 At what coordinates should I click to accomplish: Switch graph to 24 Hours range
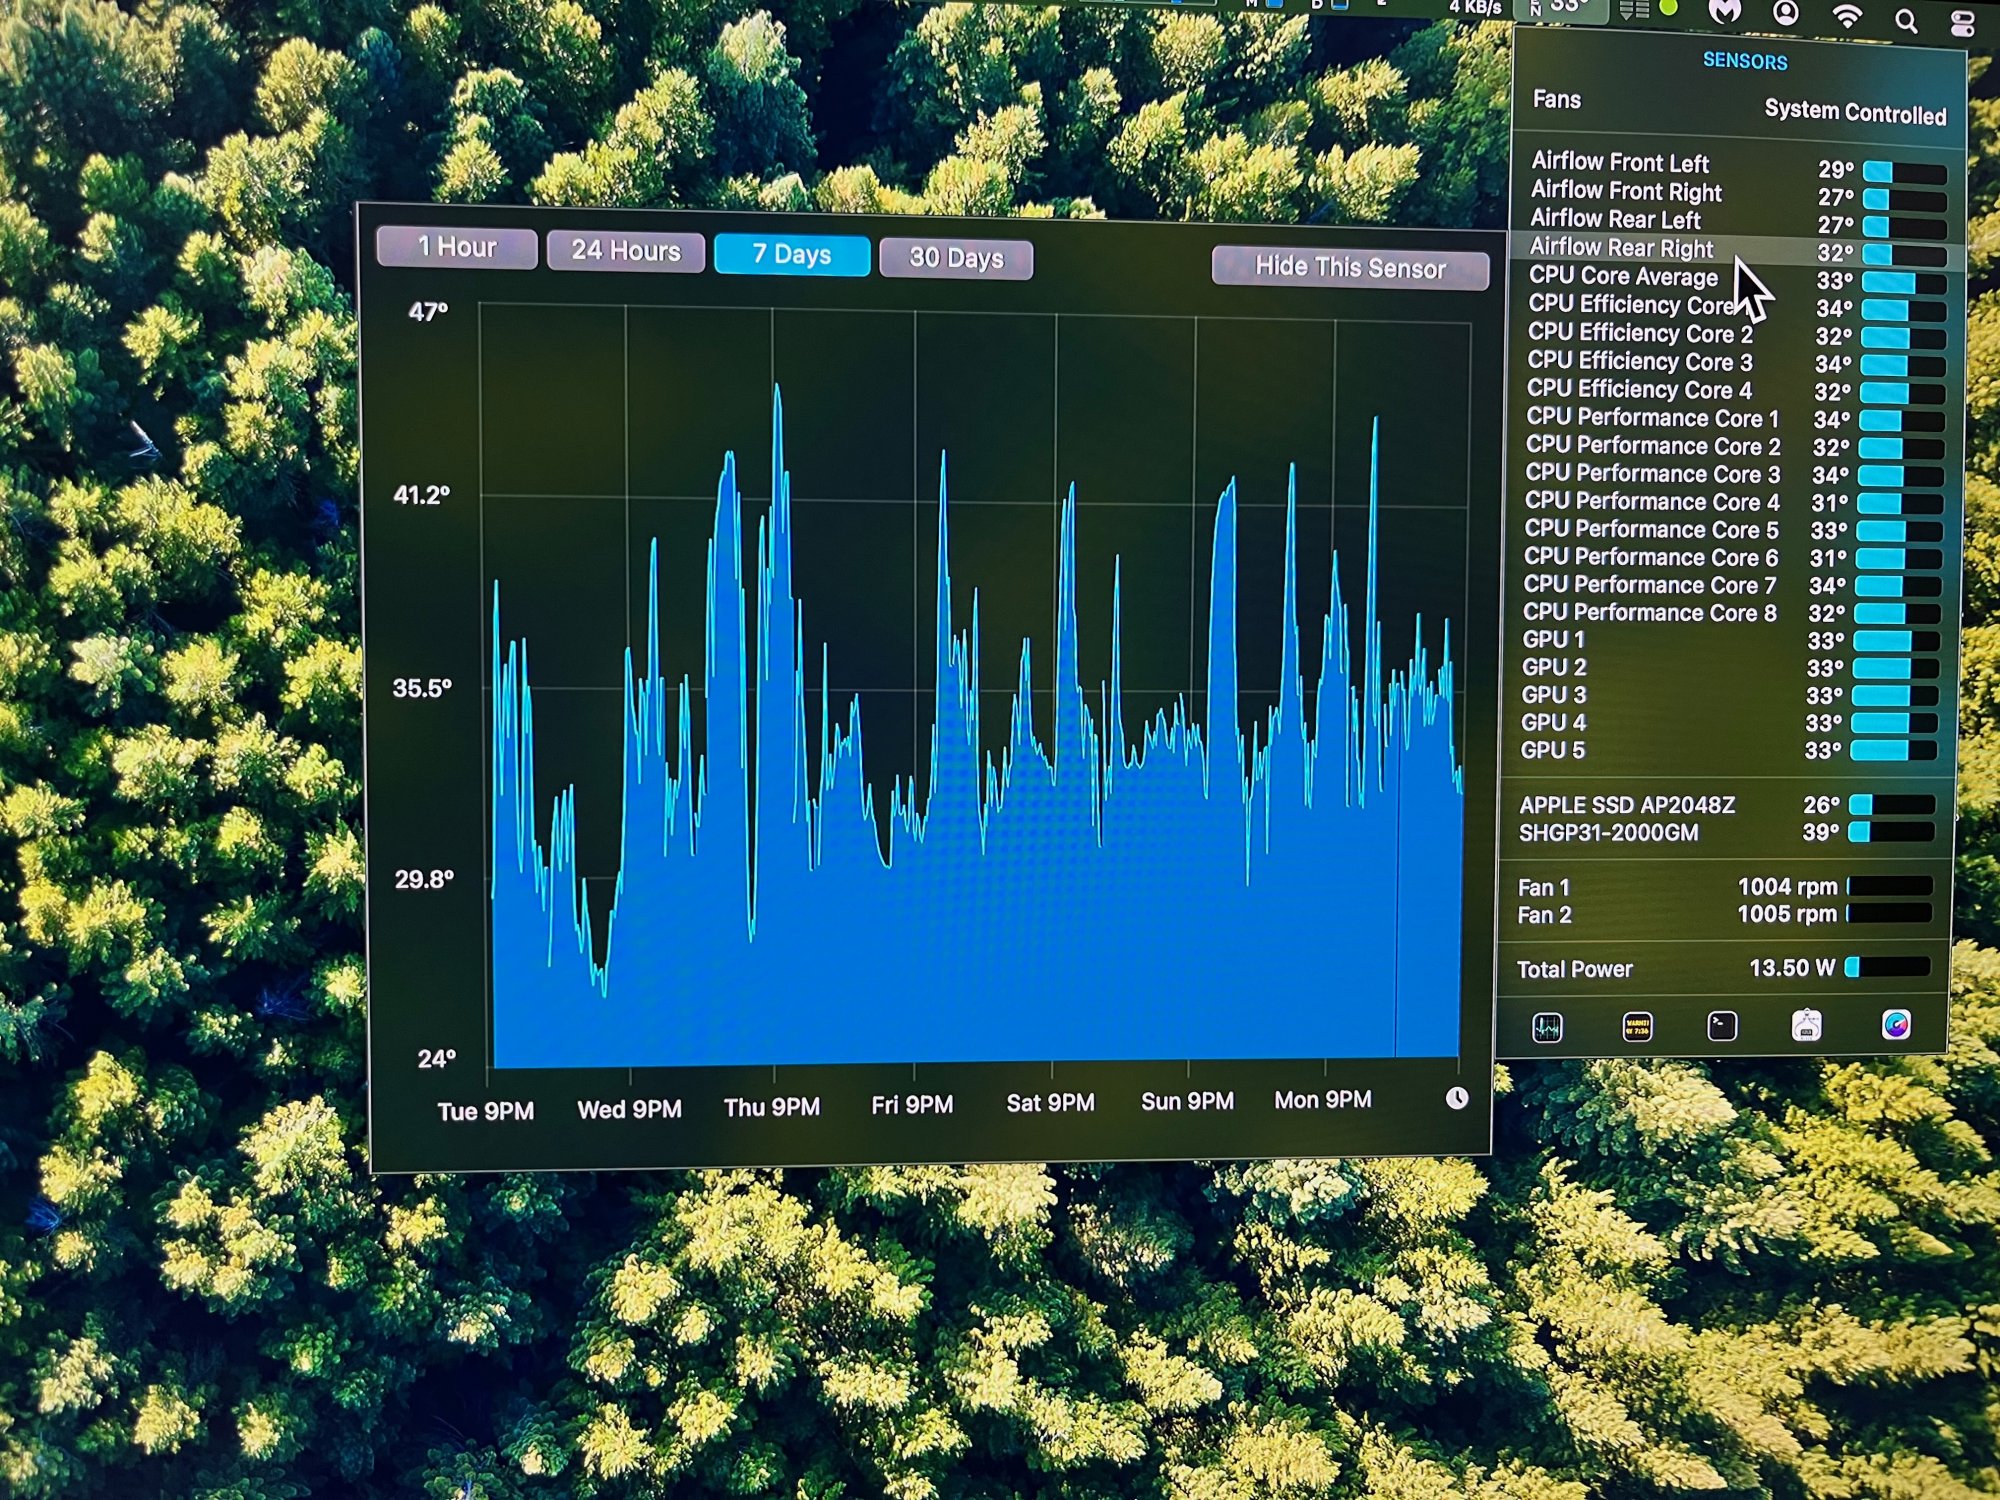click(626, 251)
